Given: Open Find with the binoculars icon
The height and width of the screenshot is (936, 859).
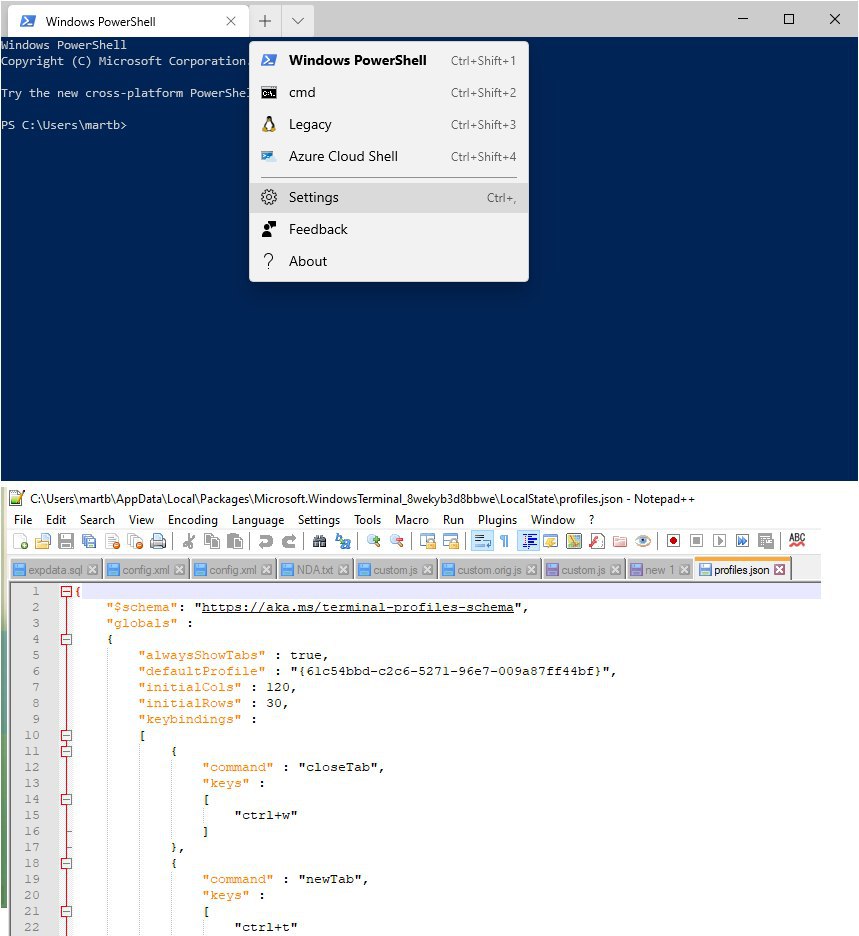Looking at the screenshot, I should (x=320, y=541).
